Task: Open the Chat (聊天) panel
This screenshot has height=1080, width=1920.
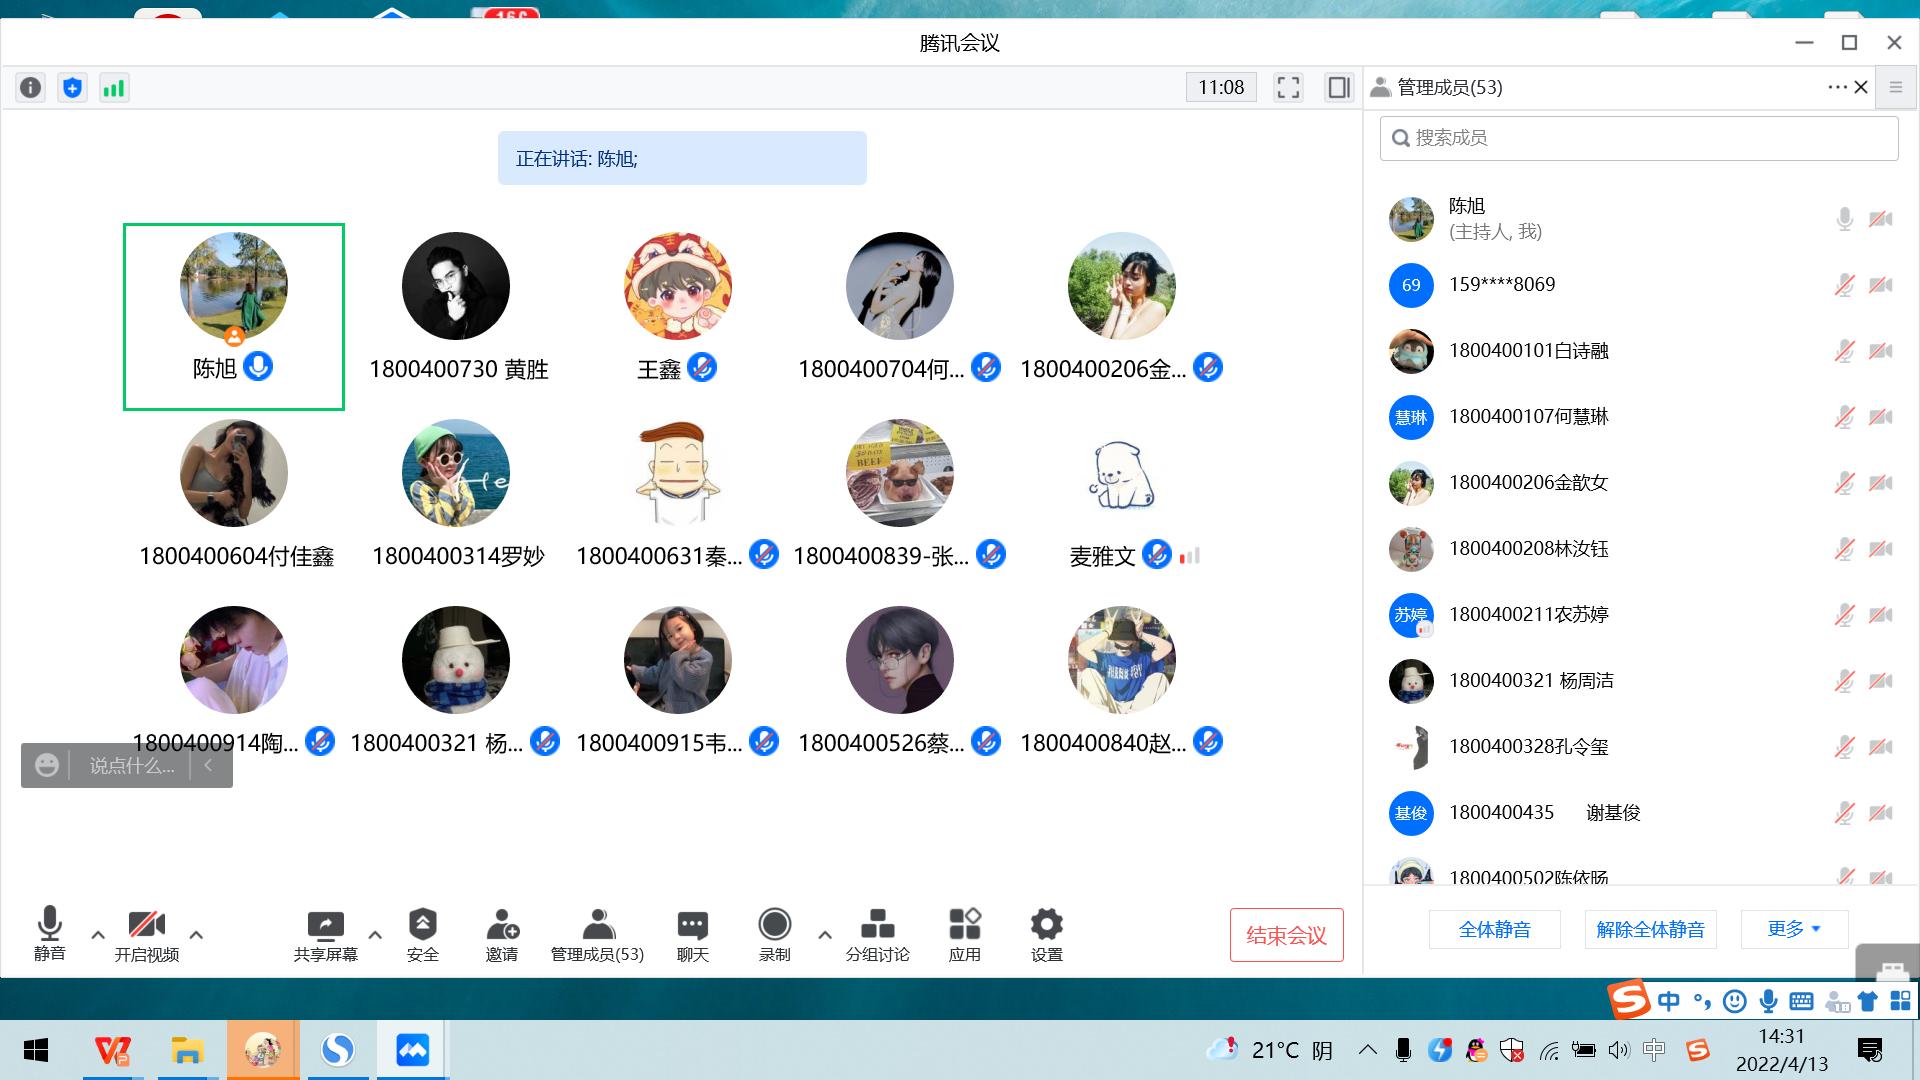Action: [692, 935]
